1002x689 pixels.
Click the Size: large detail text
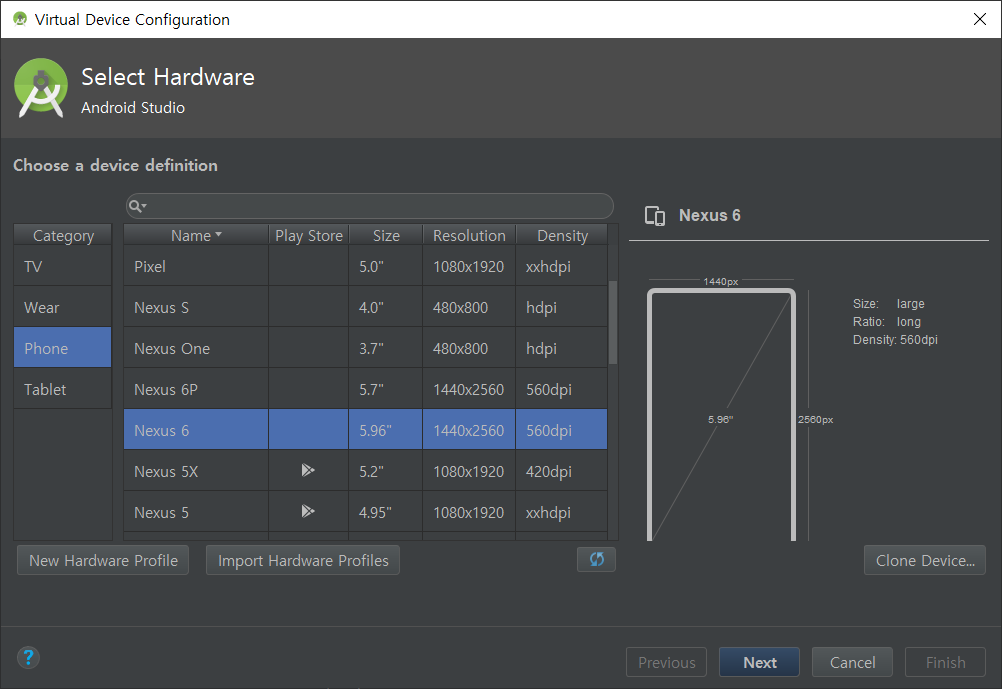pos(888,304)
